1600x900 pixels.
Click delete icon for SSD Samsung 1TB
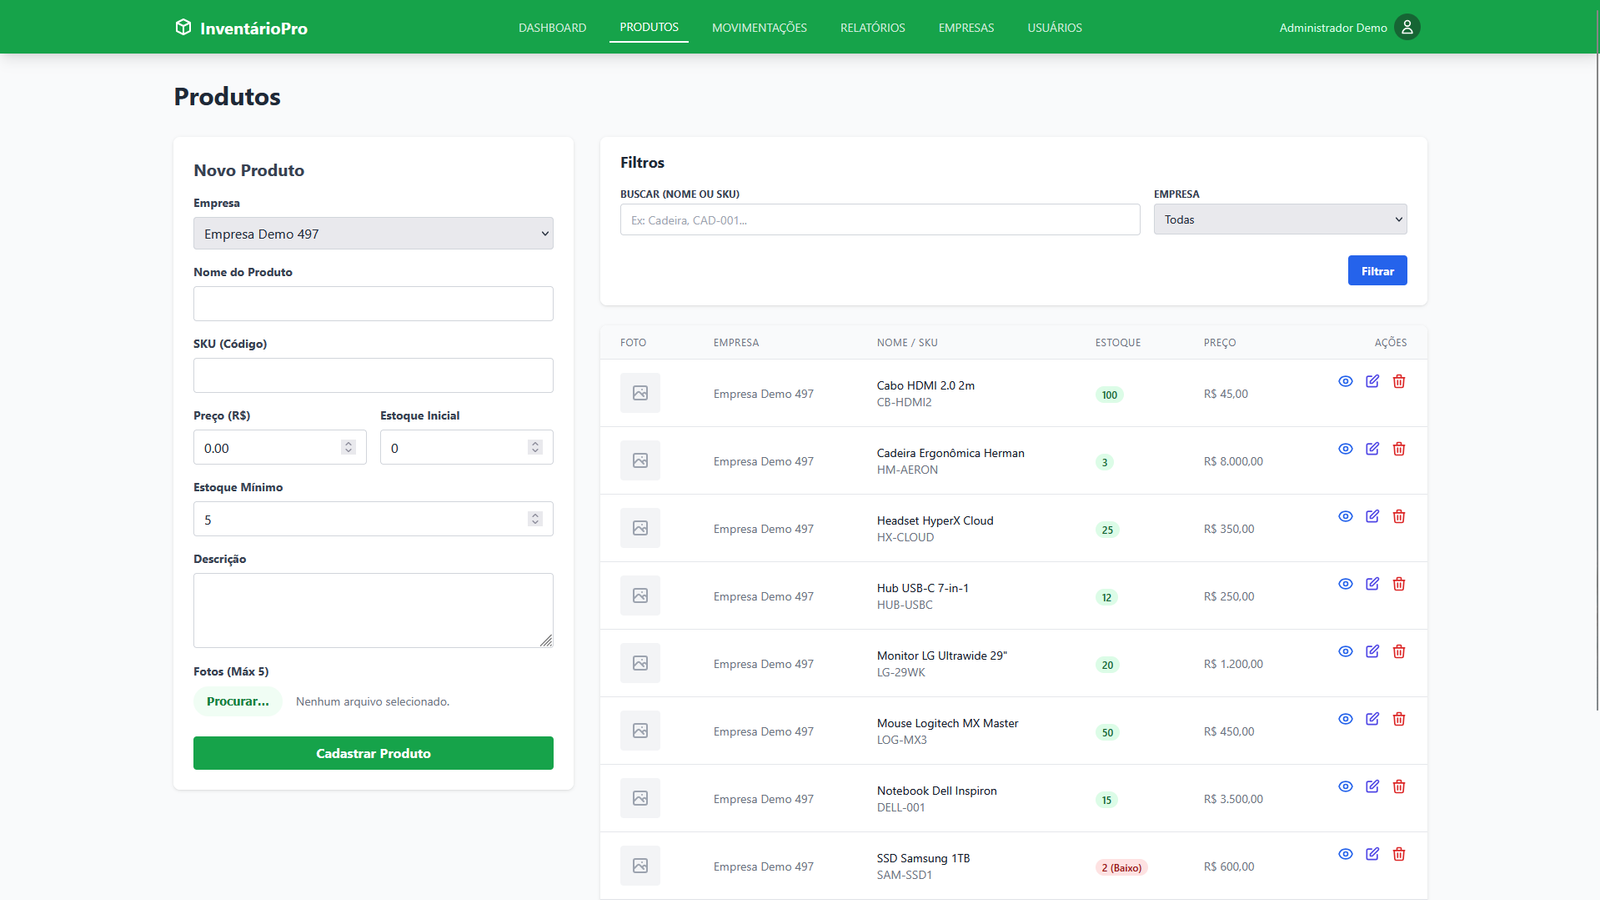(x=1398, y=854)
